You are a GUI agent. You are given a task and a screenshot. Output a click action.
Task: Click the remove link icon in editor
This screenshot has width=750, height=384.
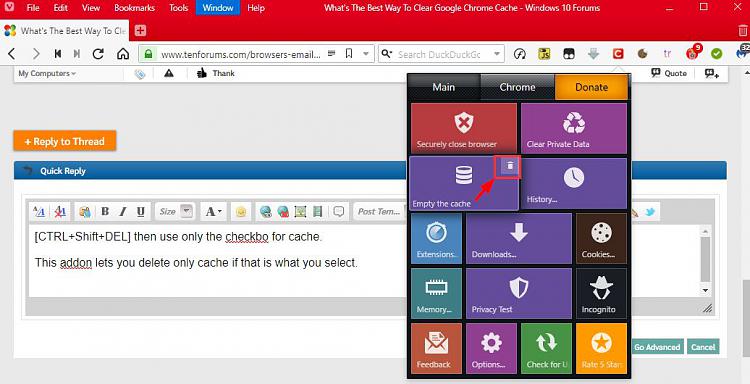(x=283, y=211)
